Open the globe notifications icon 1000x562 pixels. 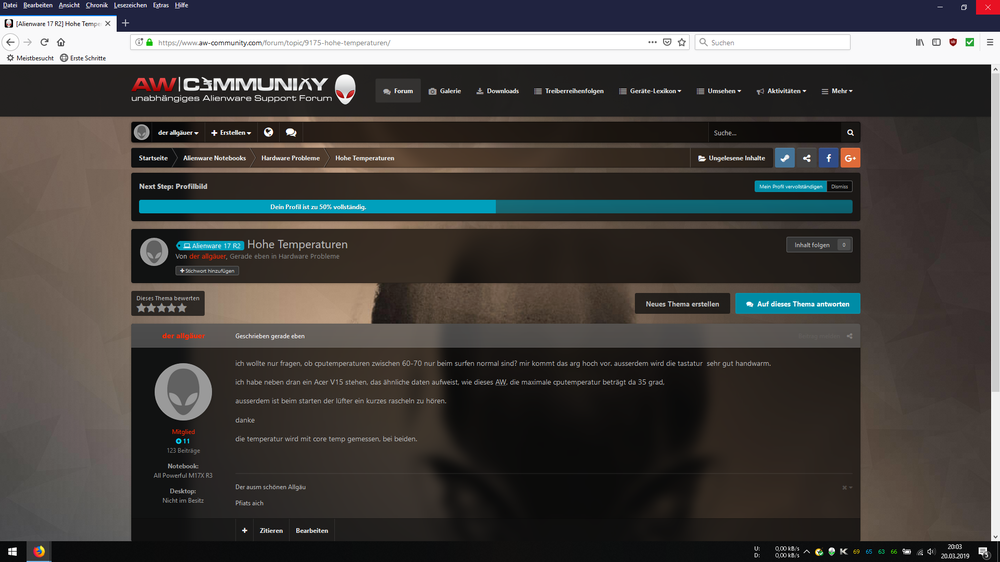[x=268, y=132]
